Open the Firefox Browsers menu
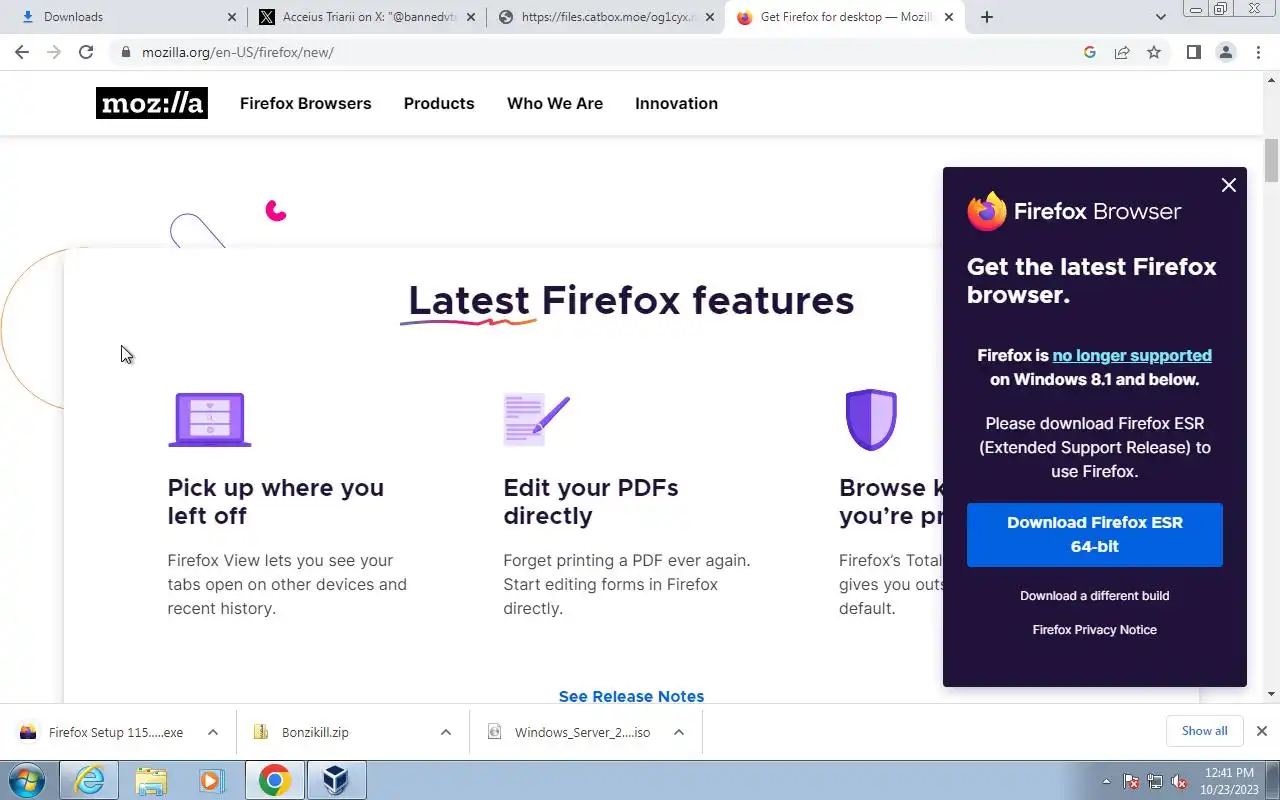The height and width of the screenshot is (800, 1280). [x=305, y=103]
